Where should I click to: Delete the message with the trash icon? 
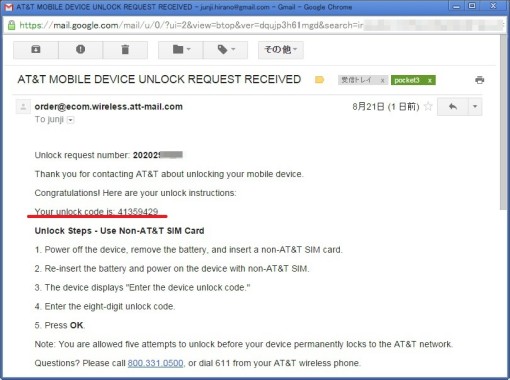(125, 50)
